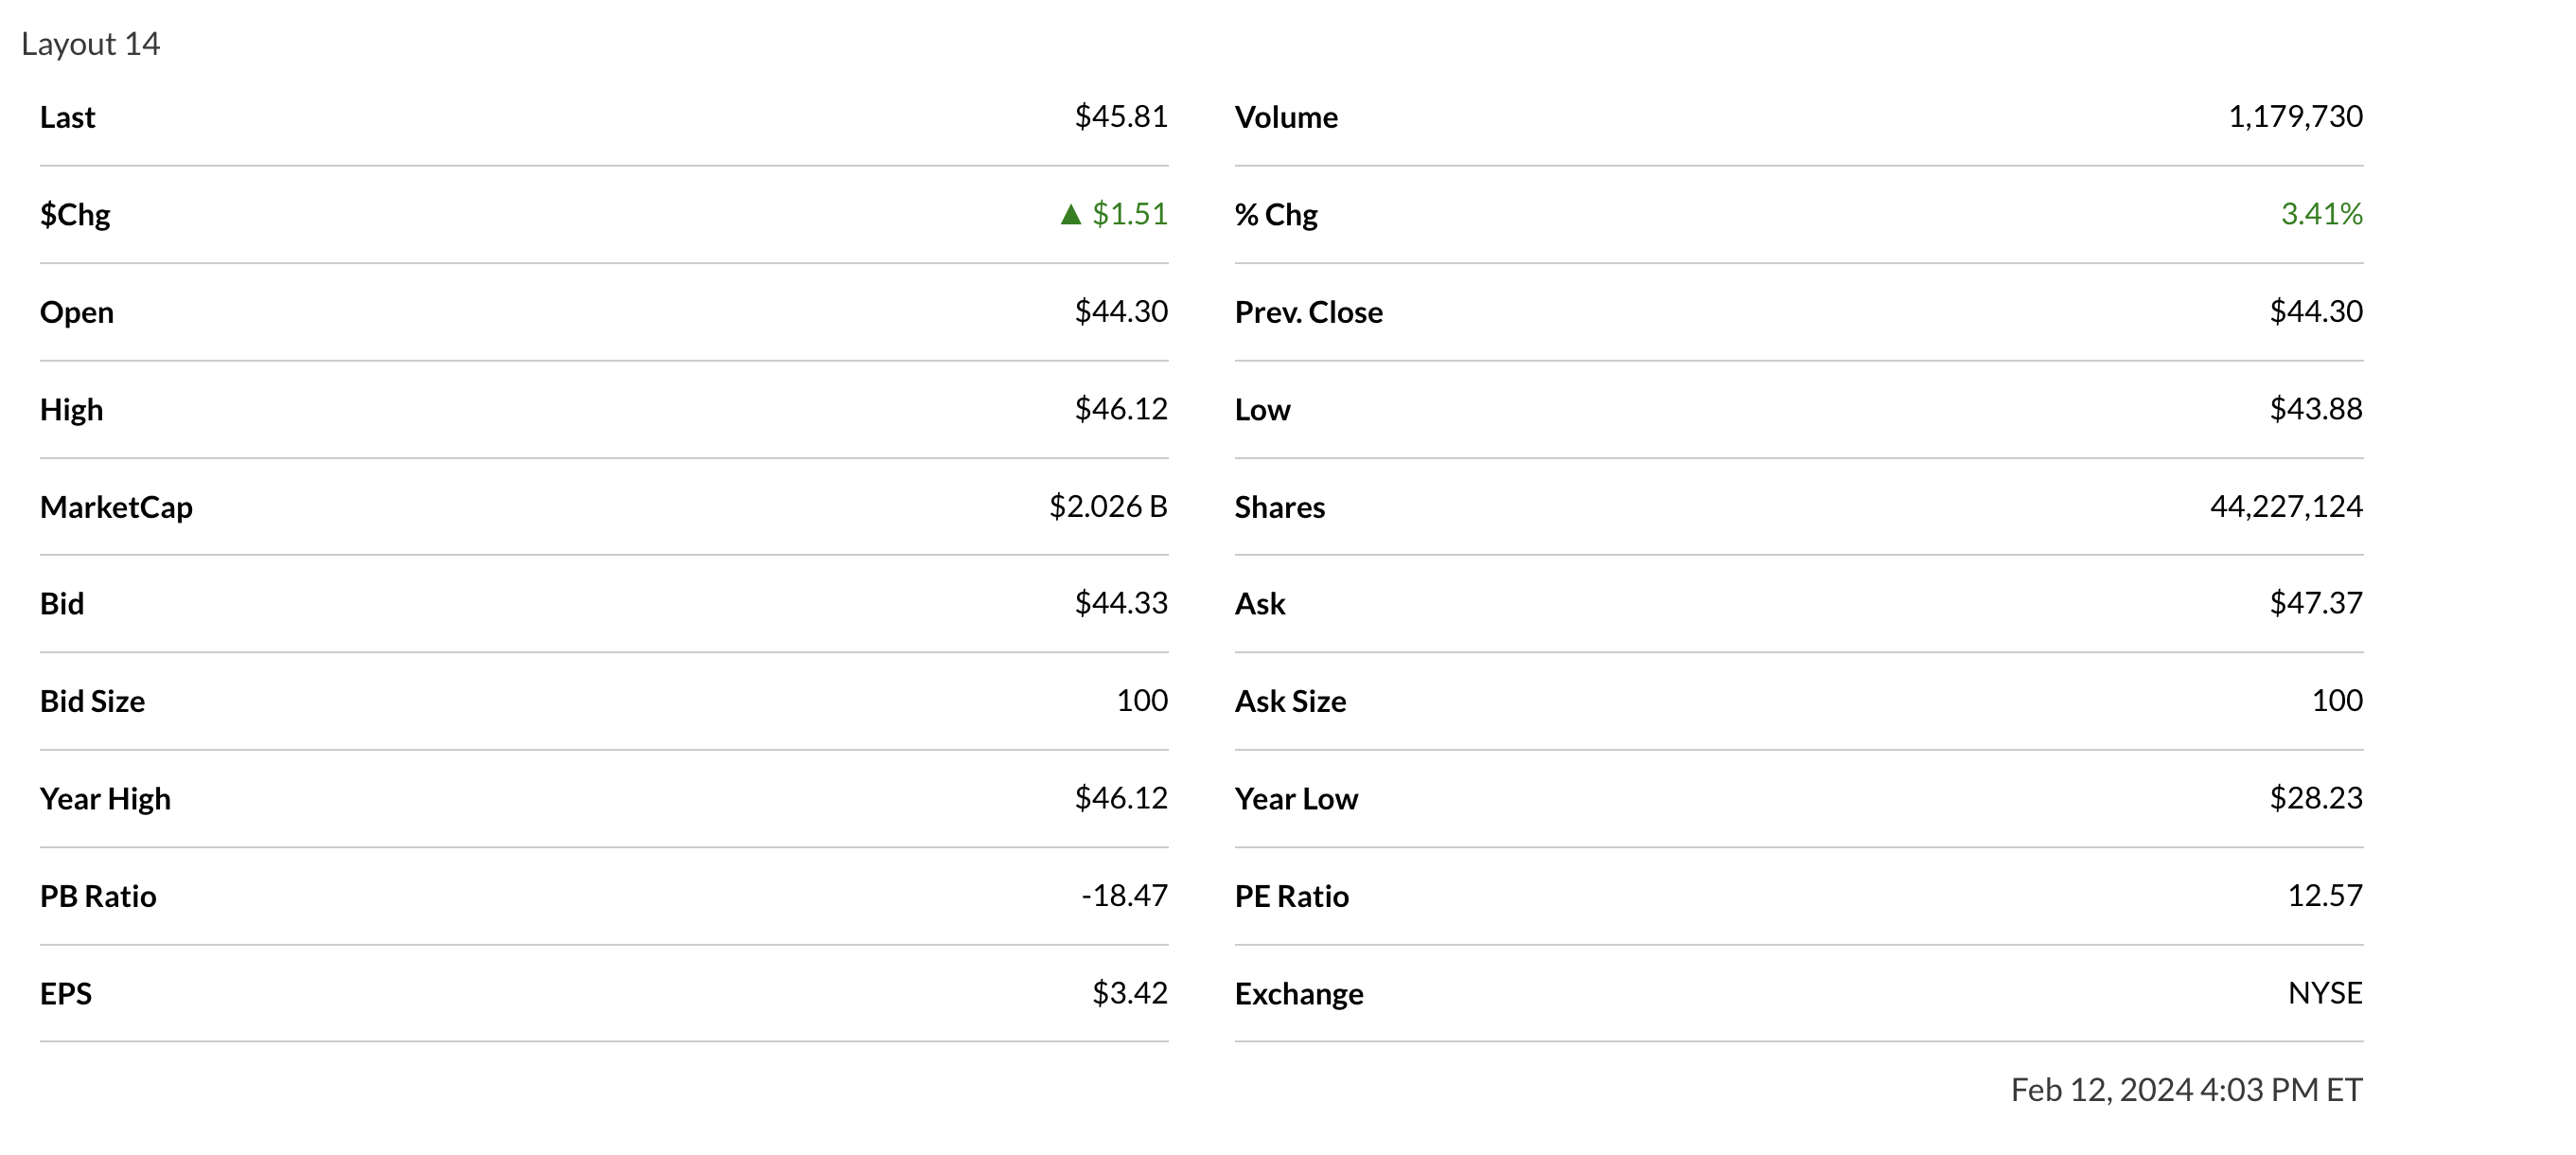Click the Last price value $45.81
The width and height of the screenshot is (2576, 1155).
pos(1120,117)
